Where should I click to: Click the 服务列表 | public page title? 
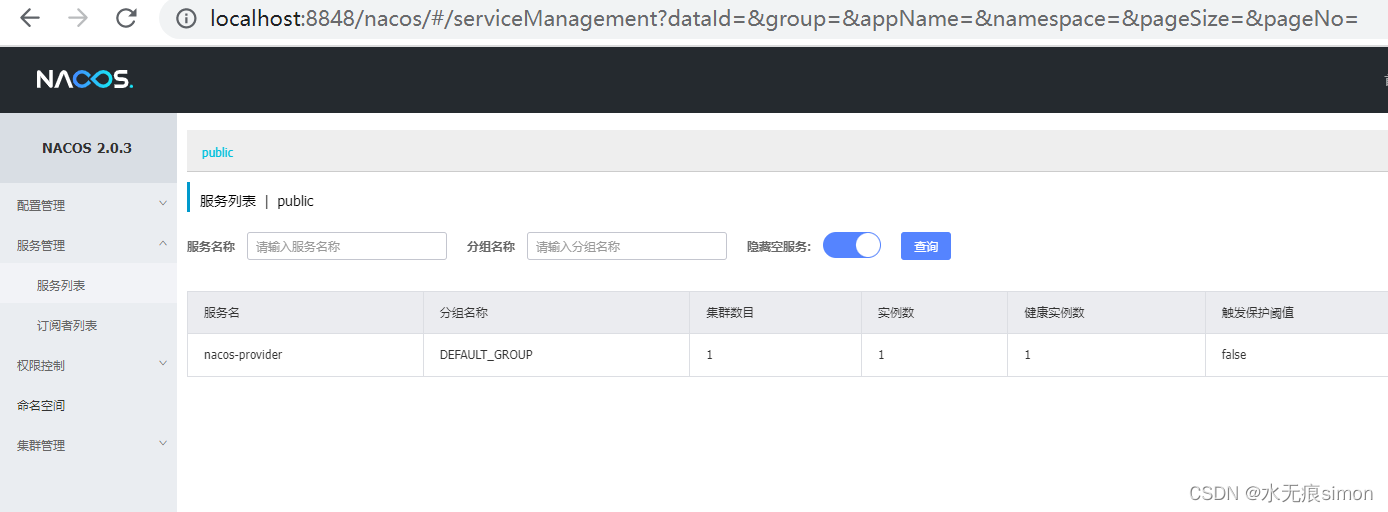tap(257, 201)
